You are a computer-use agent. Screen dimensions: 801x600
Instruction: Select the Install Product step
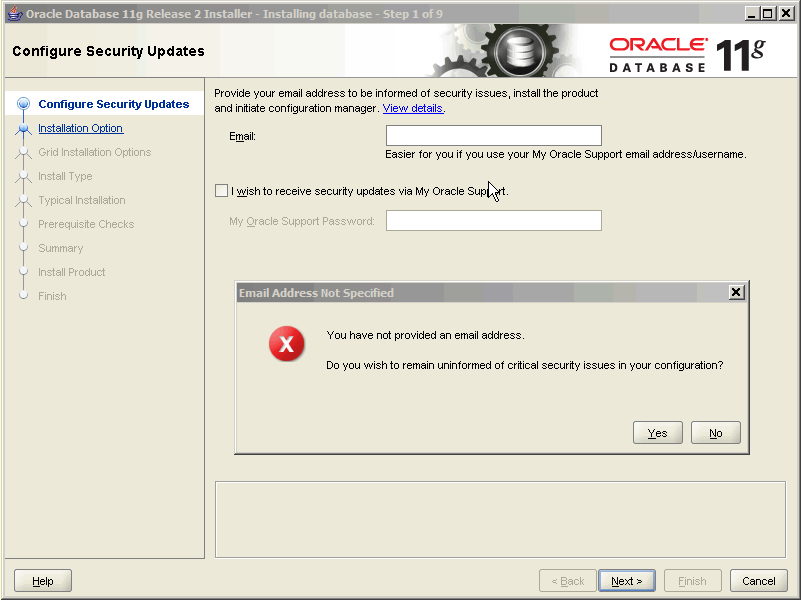[x=72, y=272]
